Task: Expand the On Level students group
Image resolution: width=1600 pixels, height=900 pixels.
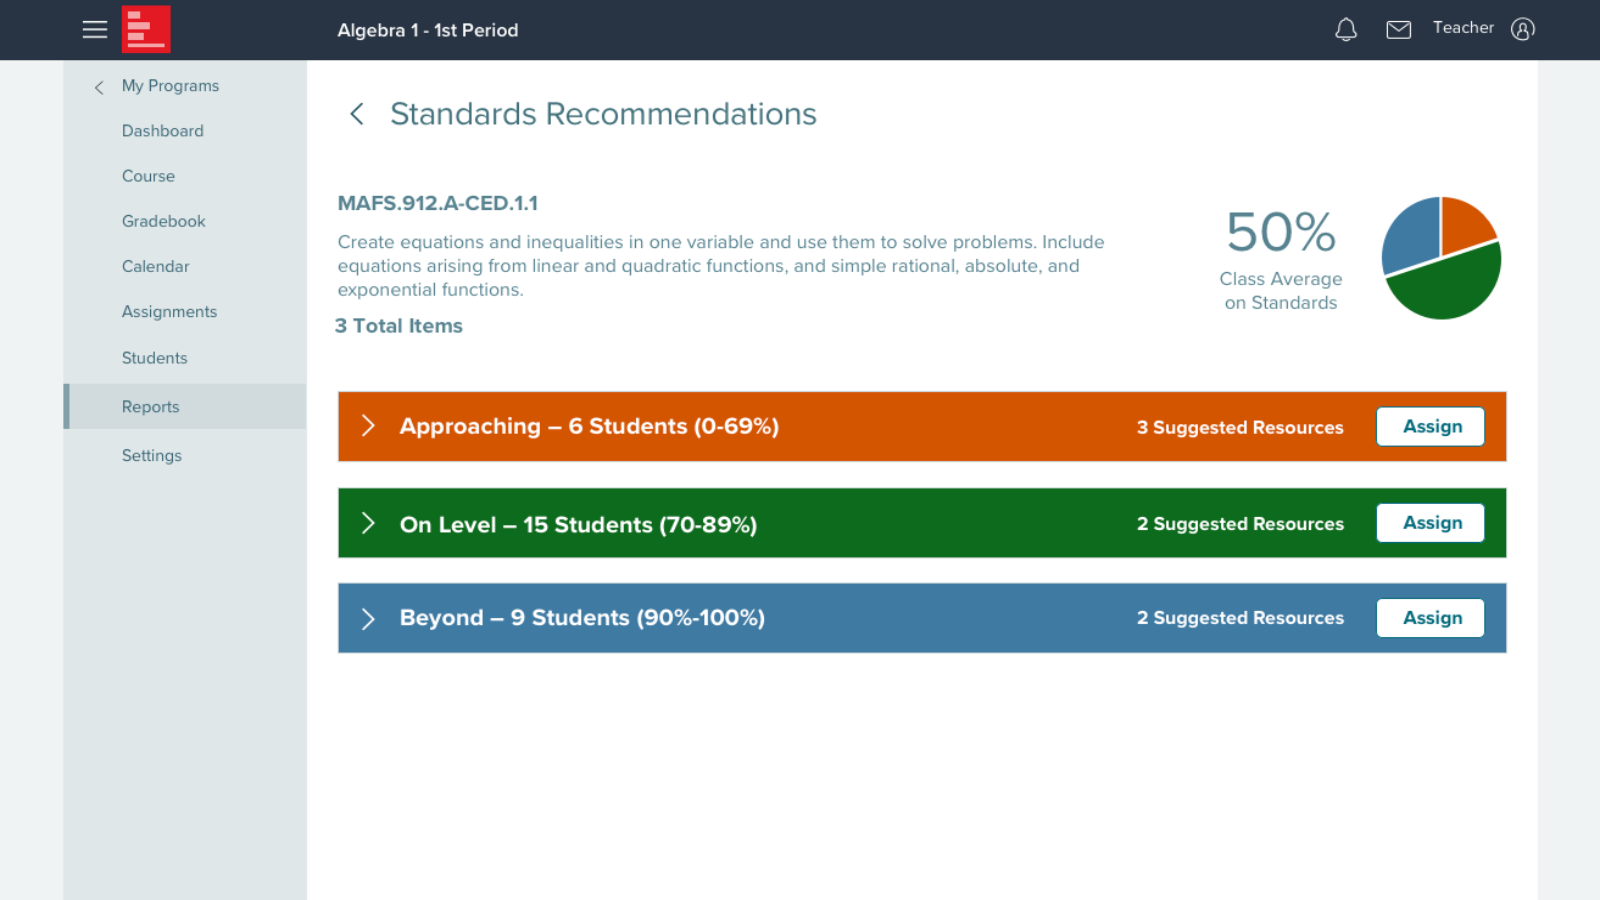Action: [368, 523]
